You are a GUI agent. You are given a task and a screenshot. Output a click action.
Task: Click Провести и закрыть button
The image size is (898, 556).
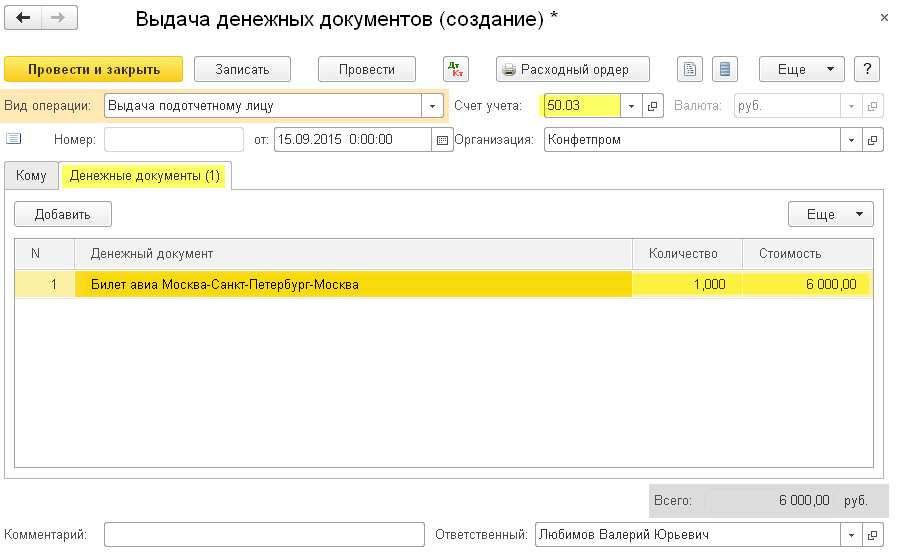click(94, 69)
